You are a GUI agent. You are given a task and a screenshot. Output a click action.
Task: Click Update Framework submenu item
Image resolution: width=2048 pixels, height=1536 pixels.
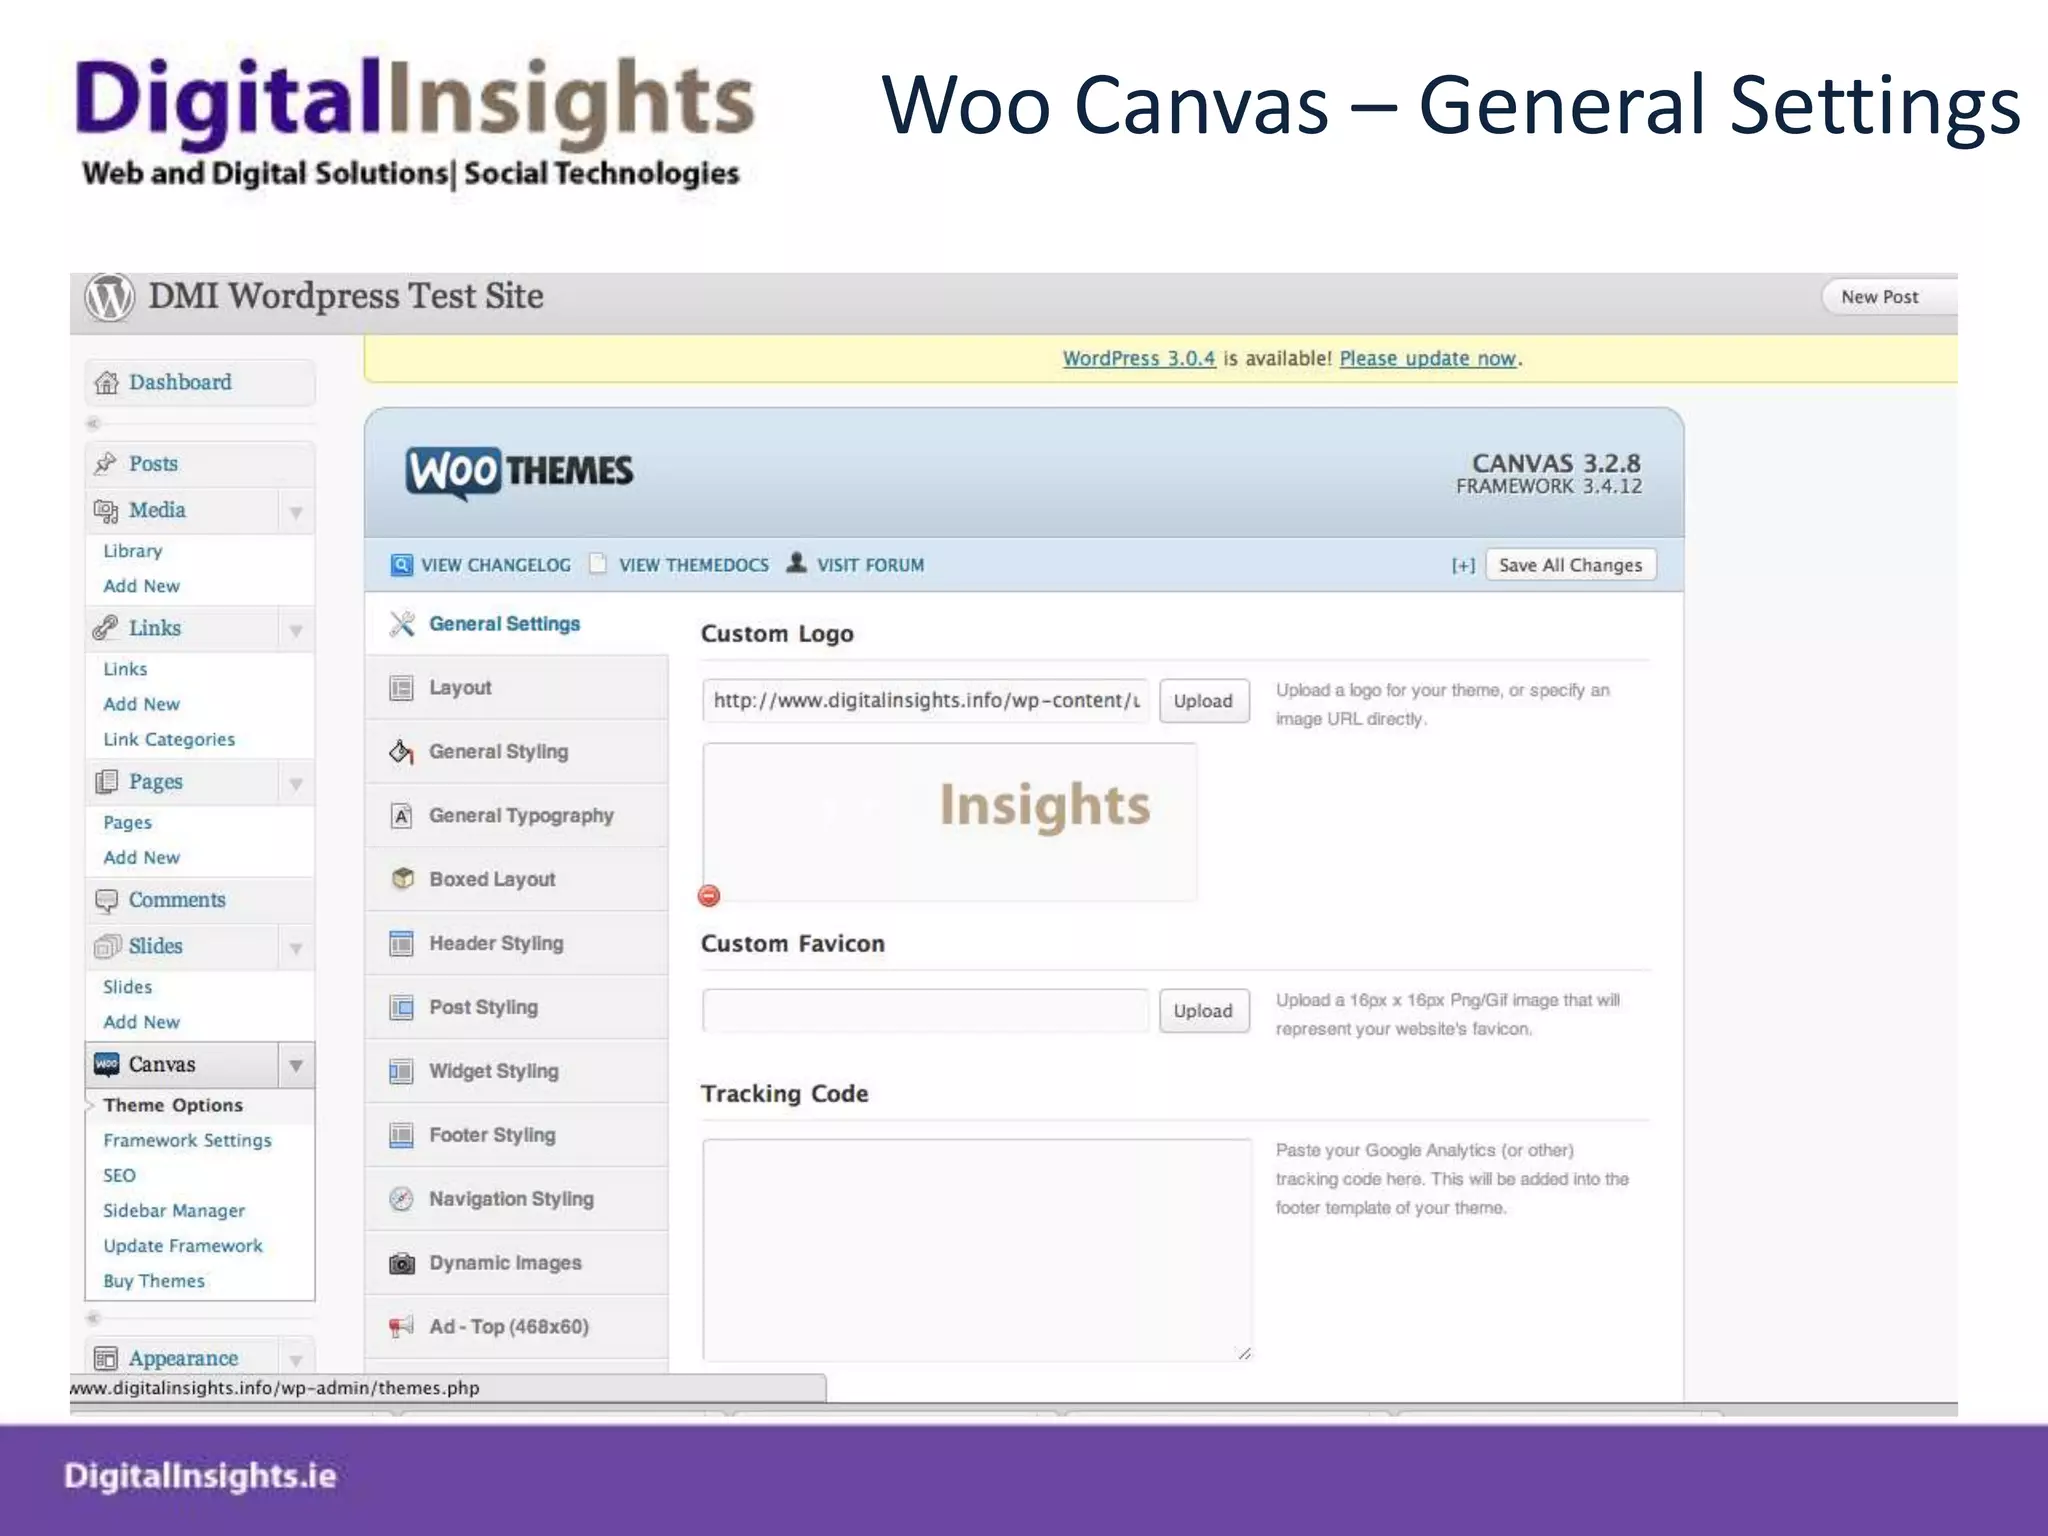[x=183, y=1246]
